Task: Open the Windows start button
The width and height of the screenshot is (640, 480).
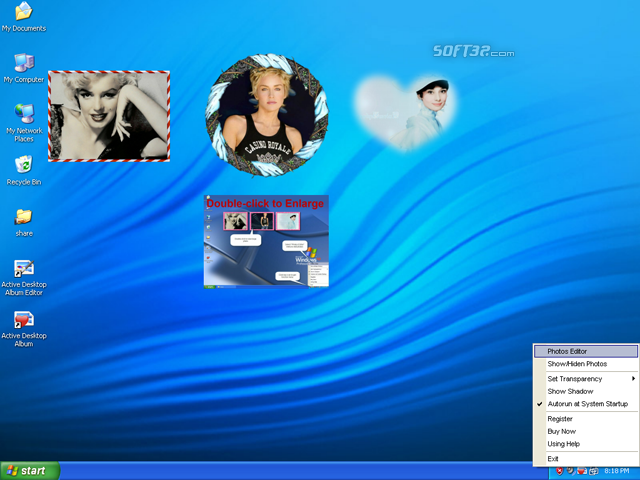Action: pyautogui.click(x=30, y=471)
